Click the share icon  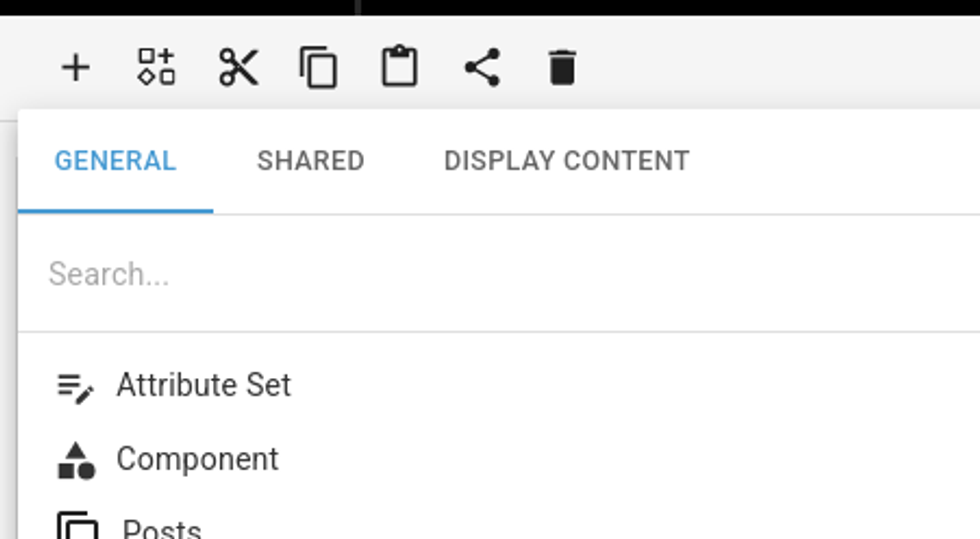click(x=482, y=68)
